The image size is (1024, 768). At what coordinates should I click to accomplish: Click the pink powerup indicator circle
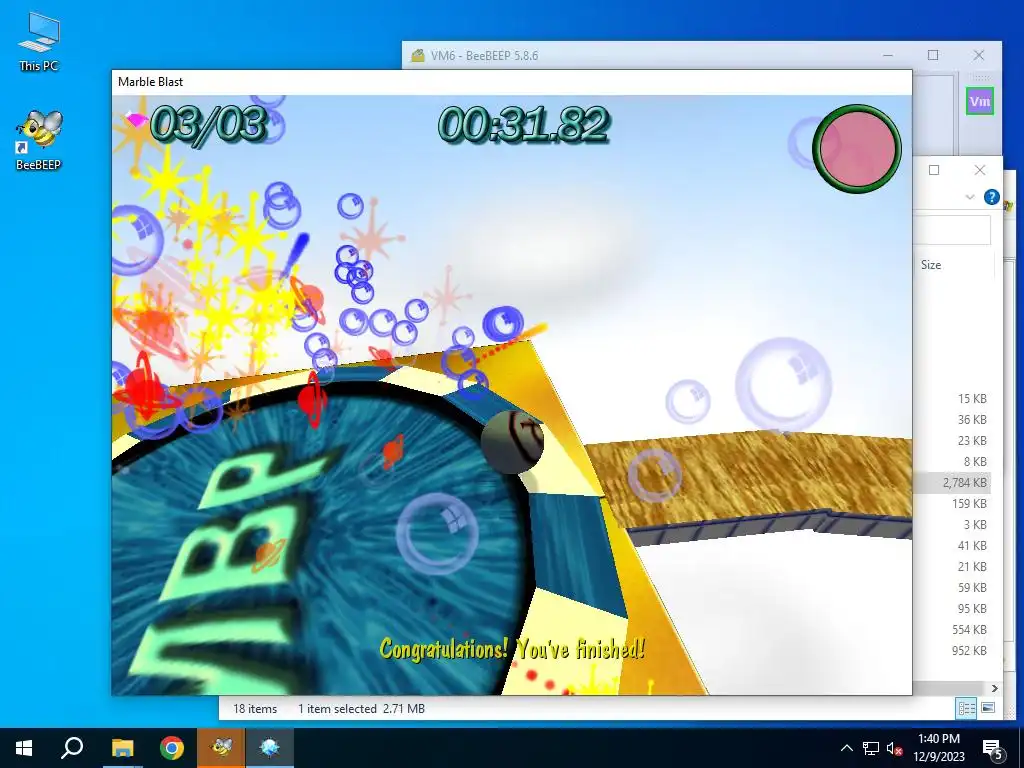pos(857,149)
